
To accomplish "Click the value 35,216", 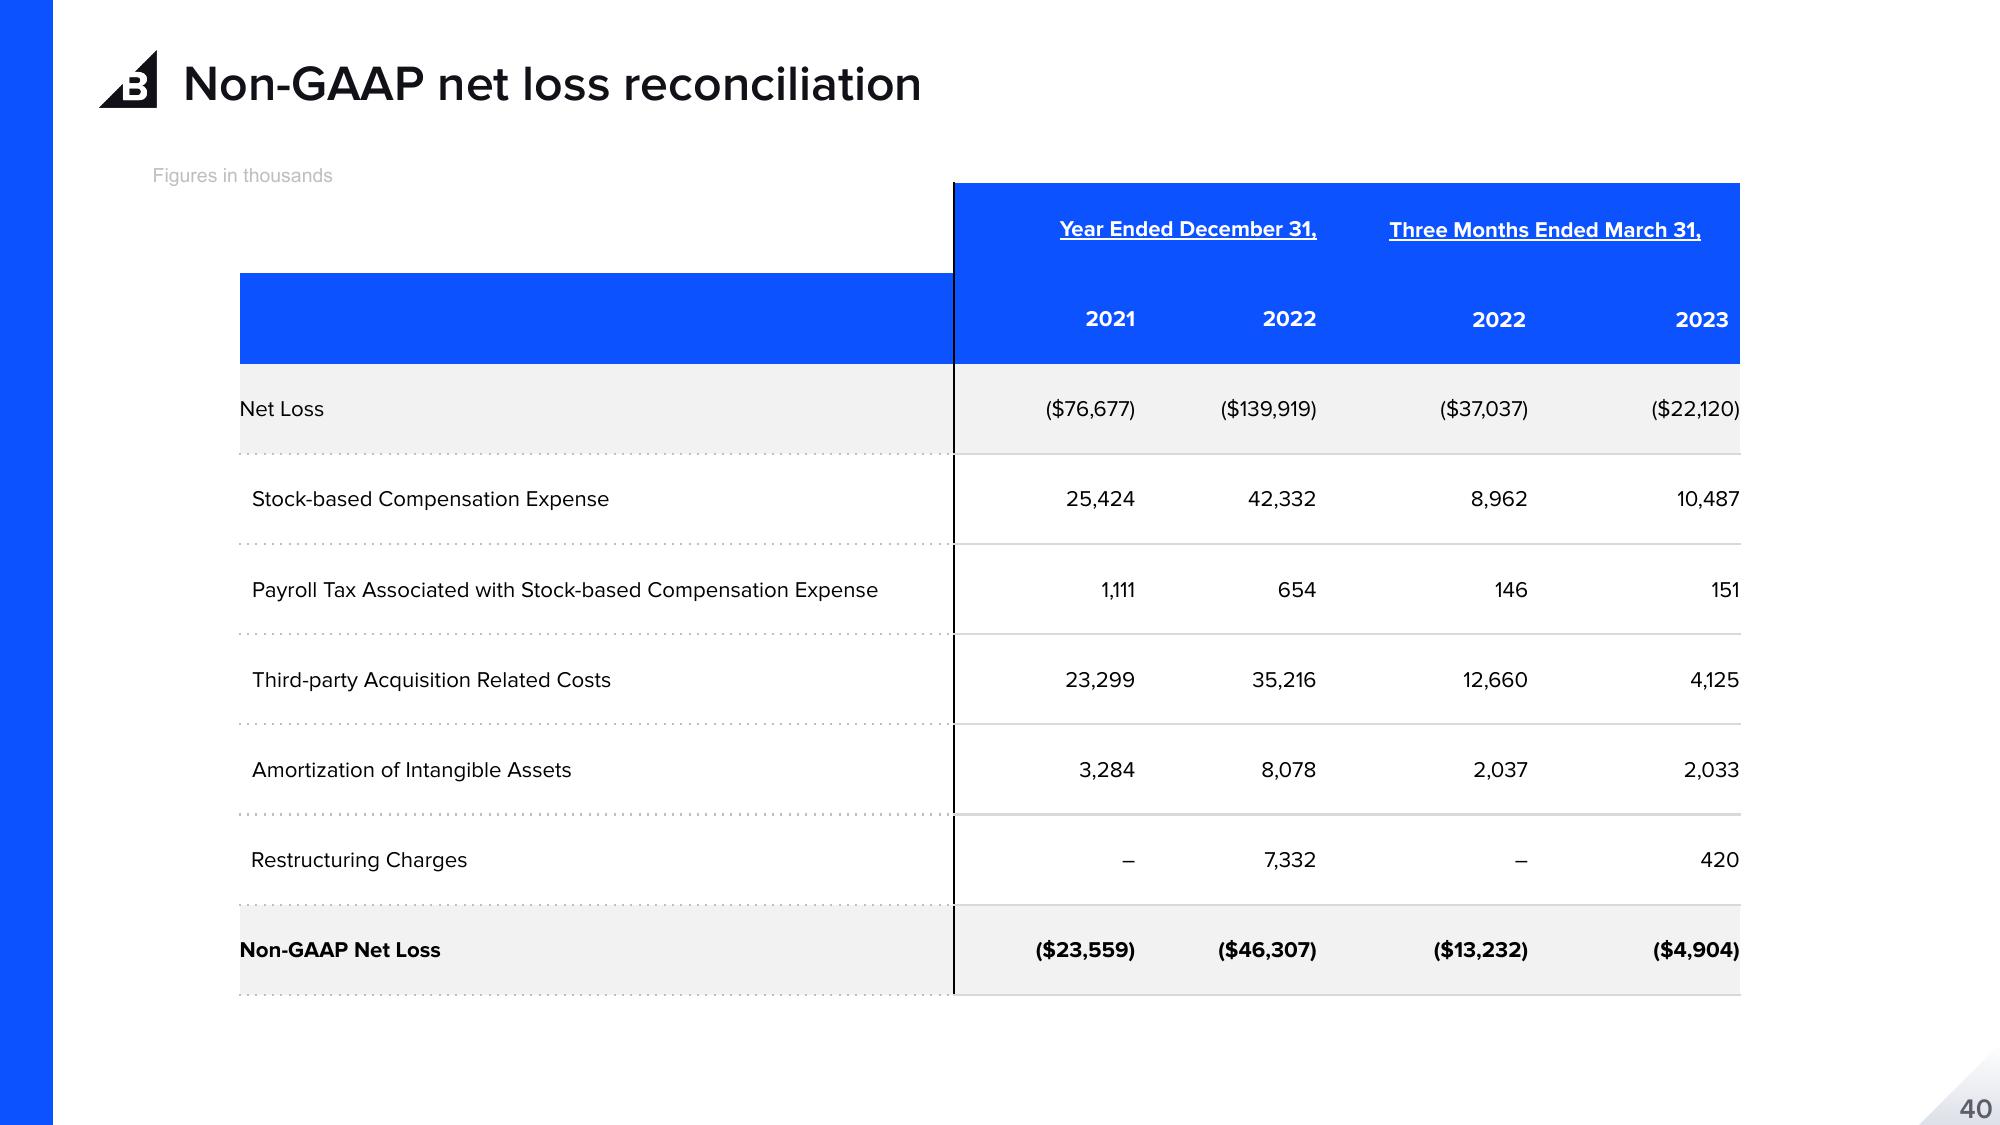I will pyautogui.click(x=1284, y=680).
